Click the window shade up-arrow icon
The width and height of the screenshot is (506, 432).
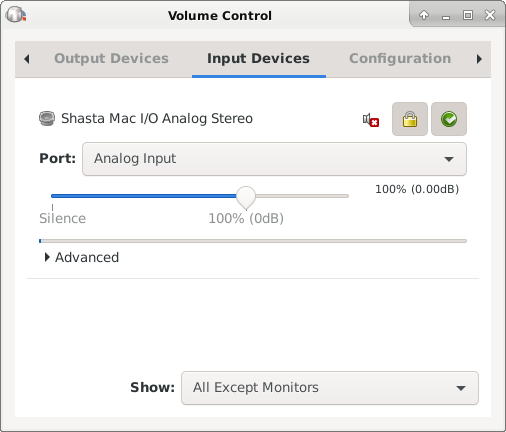(424, 15)
